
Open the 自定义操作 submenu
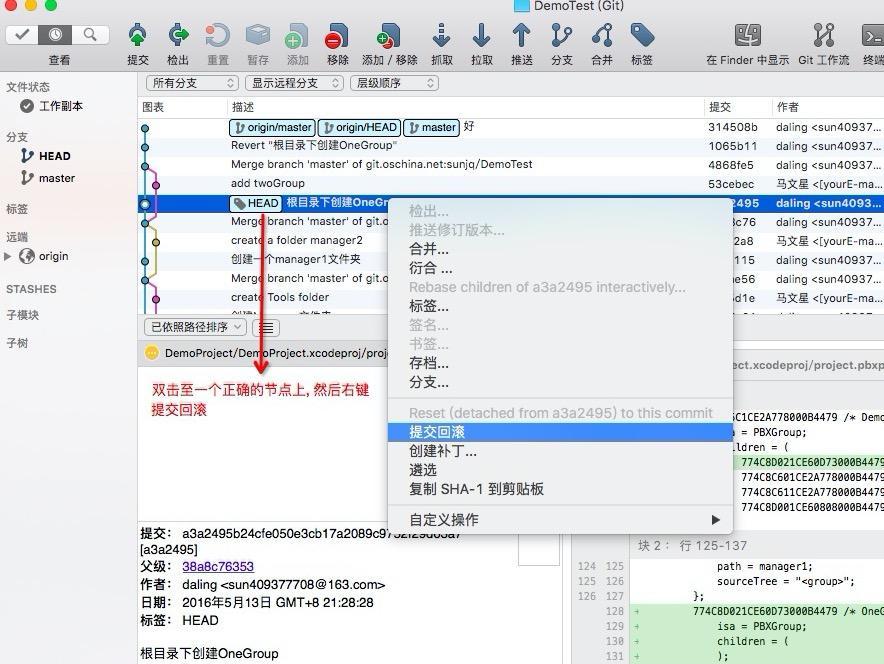[x=560, y=520]
